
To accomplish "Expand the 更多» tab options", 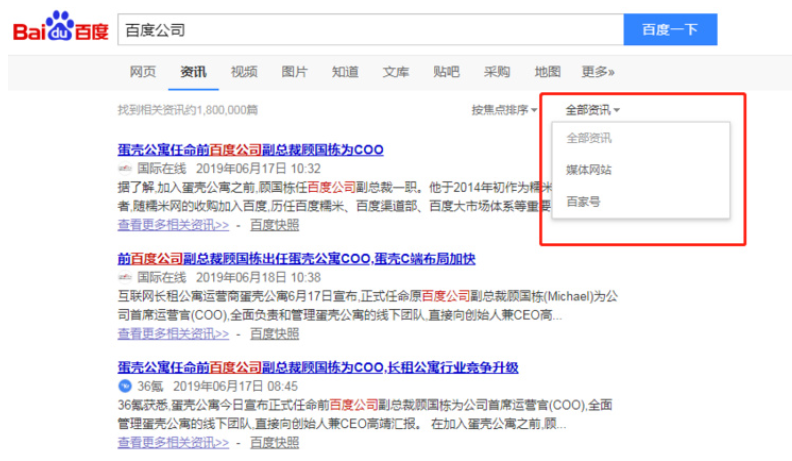I will (598, 72).
